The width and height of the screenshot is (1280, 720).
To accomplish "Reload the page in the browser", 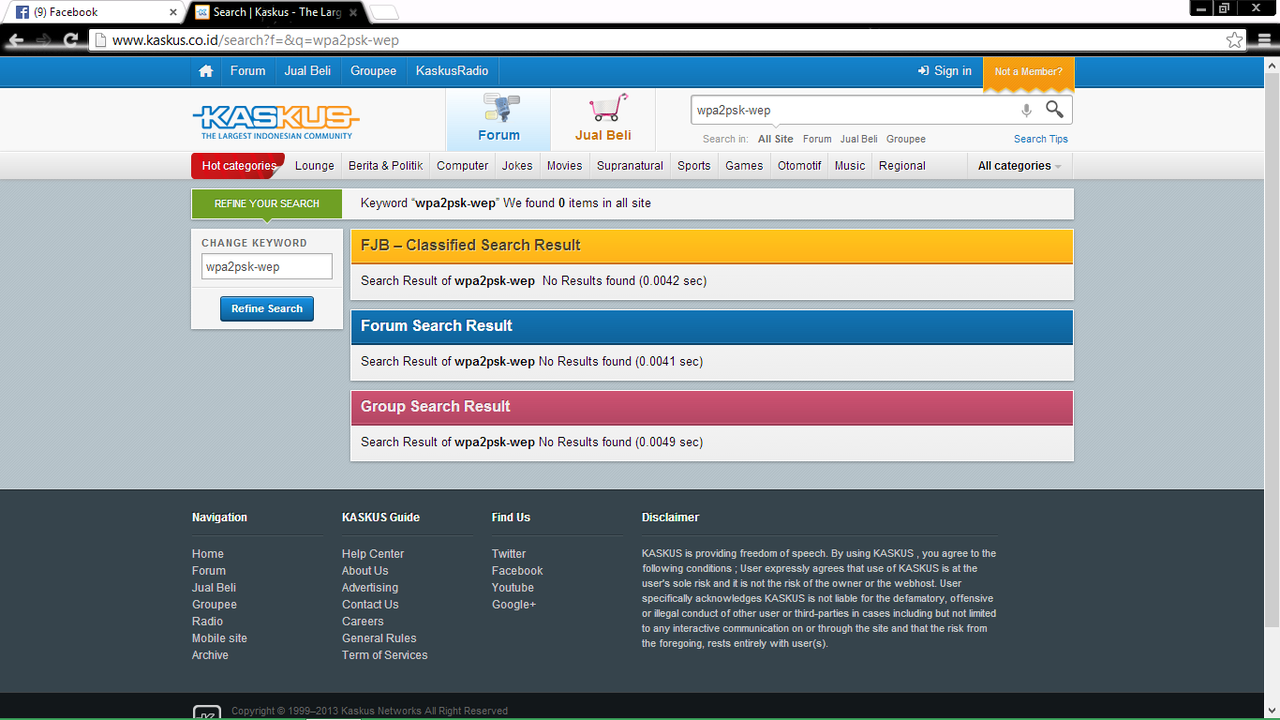I will pyautogui.click(x=70, y=40).
